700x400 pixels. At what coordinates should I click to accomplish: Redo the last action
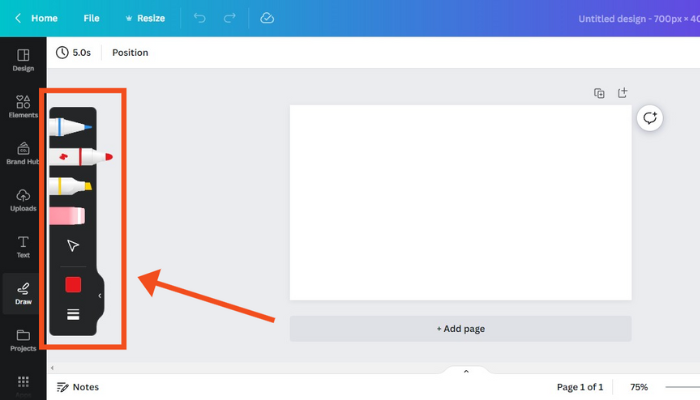pos(229,18)
